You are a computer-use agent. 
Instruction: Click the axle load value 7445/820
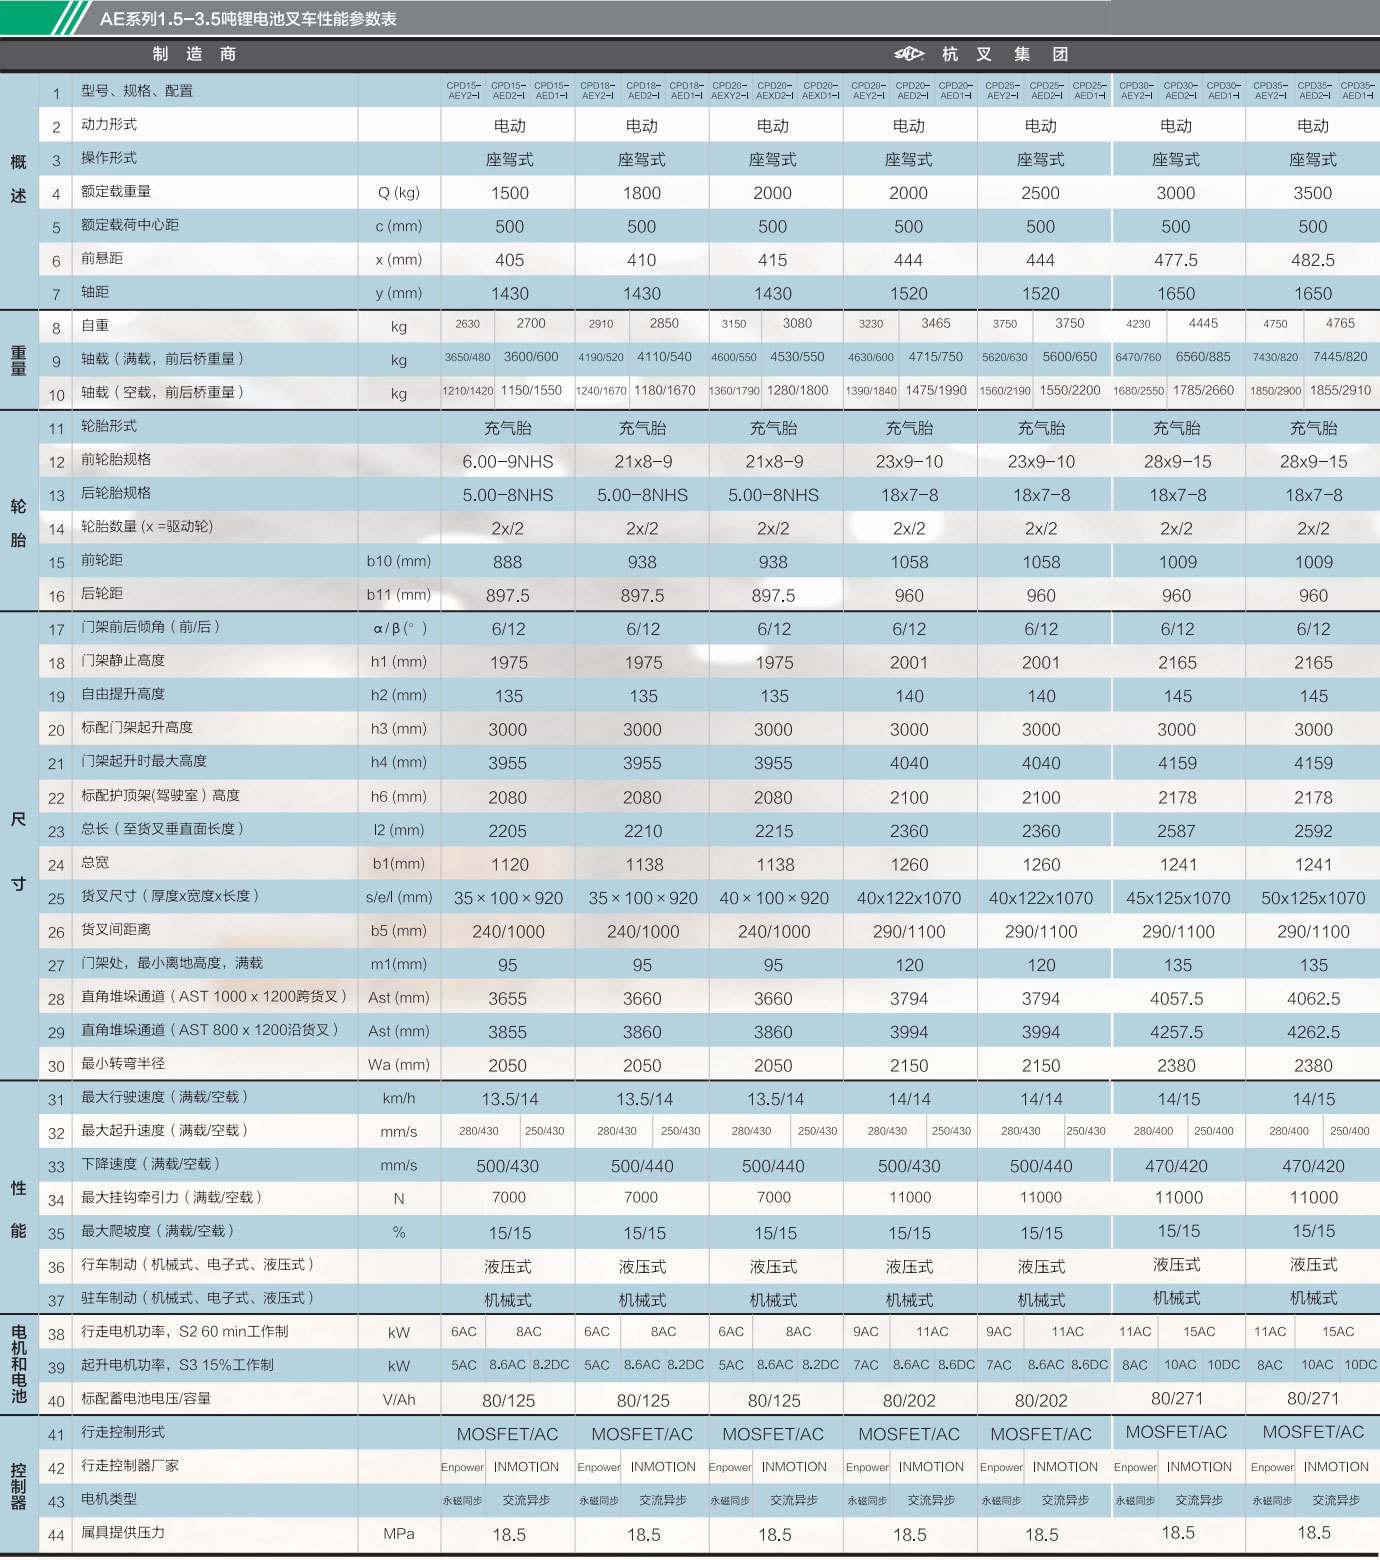point(1340,357)
